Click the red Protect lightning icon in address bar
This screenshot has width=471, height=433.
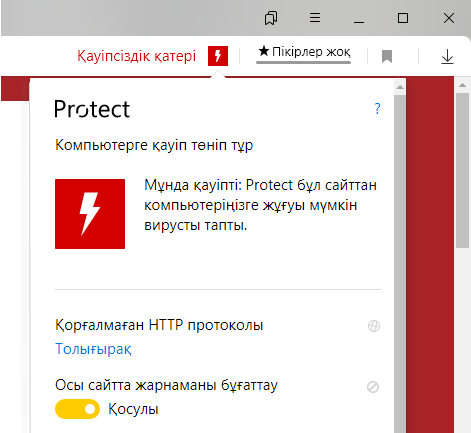coord(218,56)
